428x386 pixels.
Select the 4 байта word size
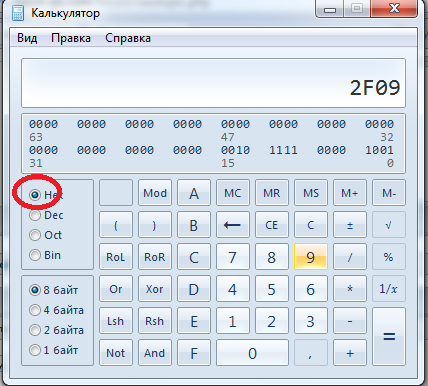(56, 310)
